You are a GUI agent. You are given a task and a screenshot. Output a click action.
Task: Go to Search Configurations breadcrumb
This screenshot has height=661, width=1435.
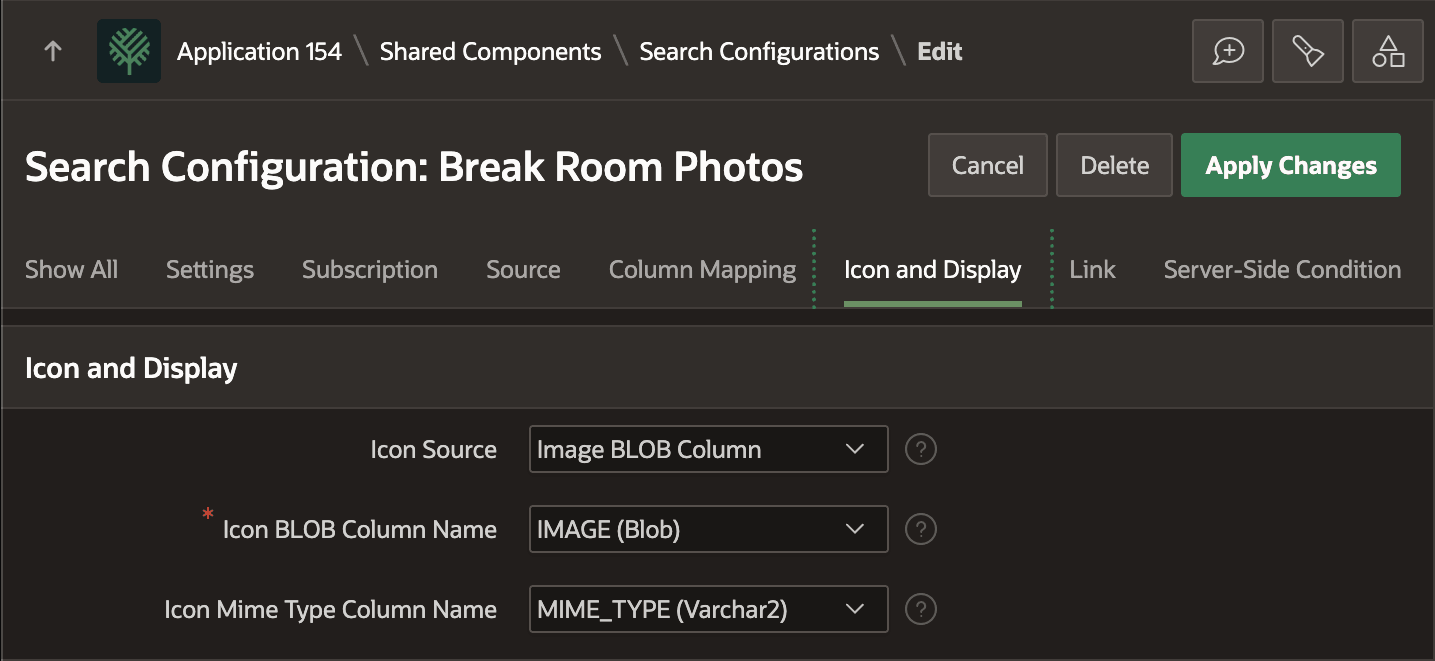(x=759, y=51)
